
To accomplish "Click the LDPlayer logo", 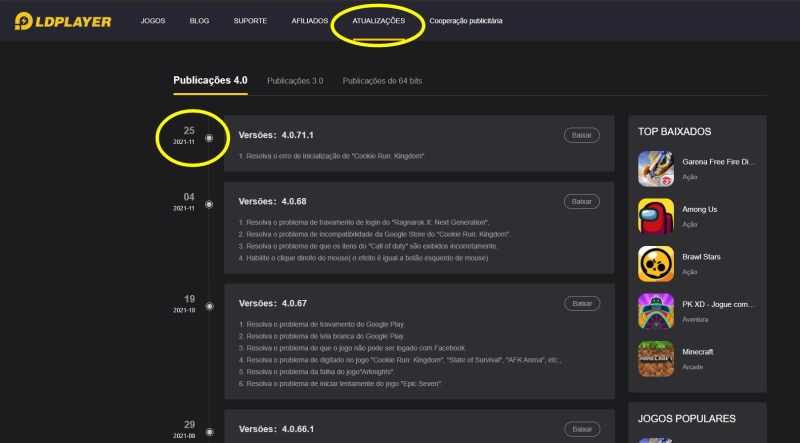I will click(63, 21).
